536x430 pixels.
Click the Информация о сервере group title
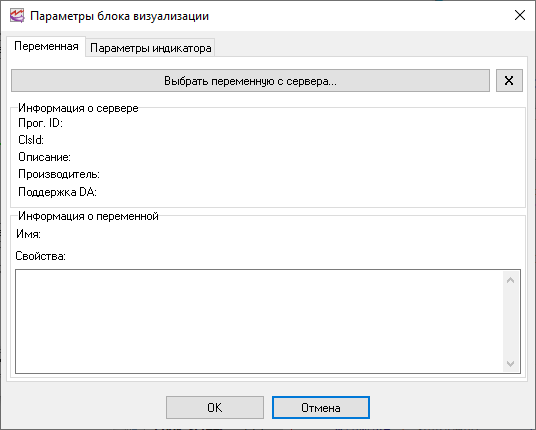tap(78, 108)
